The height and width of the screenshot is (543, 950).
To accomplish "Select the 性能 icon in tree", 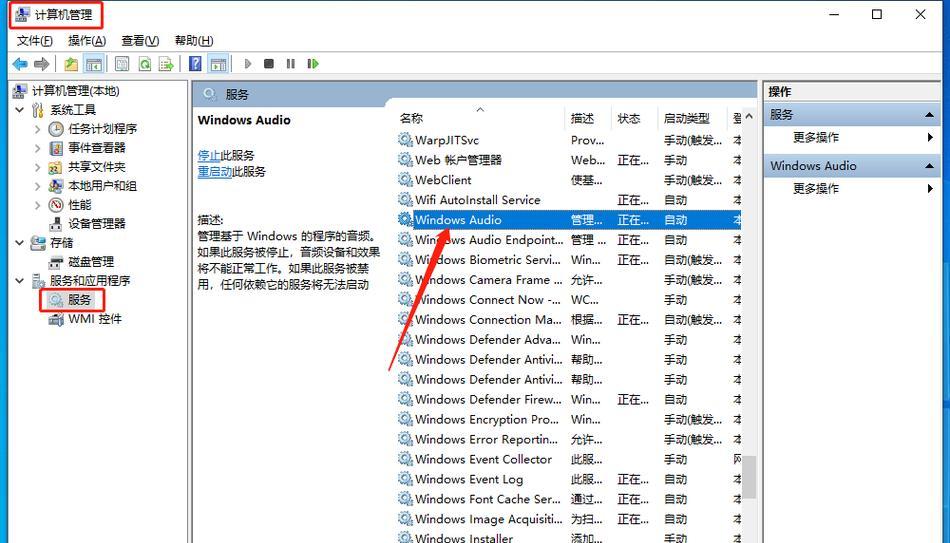I will pyautogui.click(x=56, y=205).
